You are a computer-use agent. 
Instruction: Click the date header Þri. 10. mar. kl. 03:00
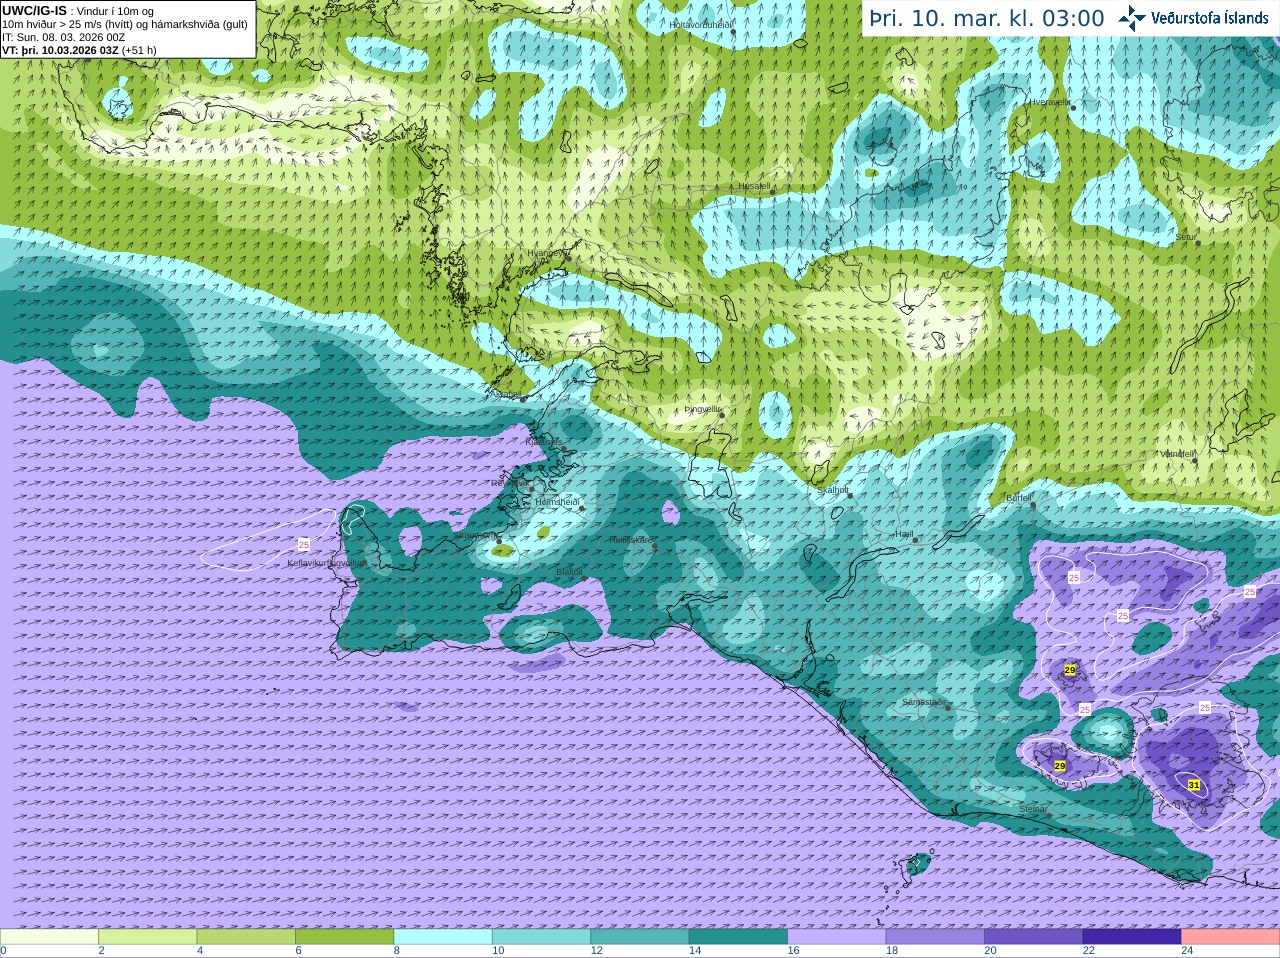(986, 18)
